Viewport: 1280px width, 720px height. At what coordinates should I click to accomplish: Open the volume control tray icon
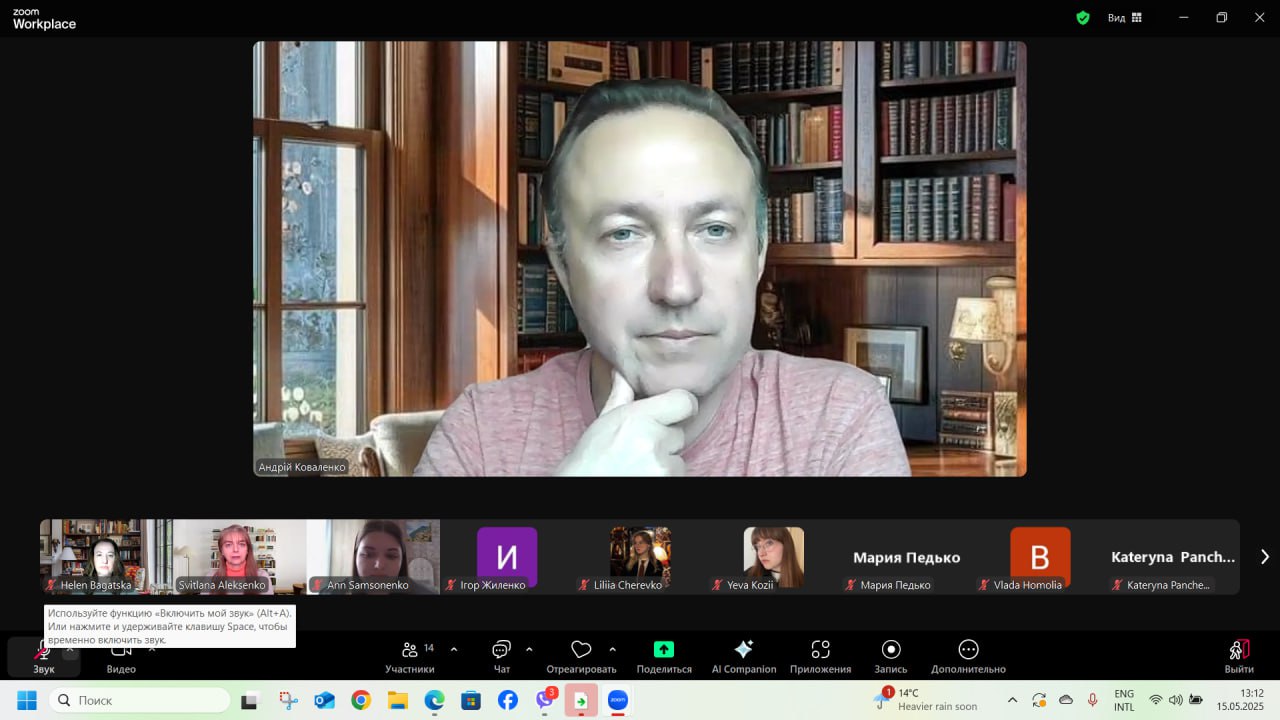click(1176, 700)
